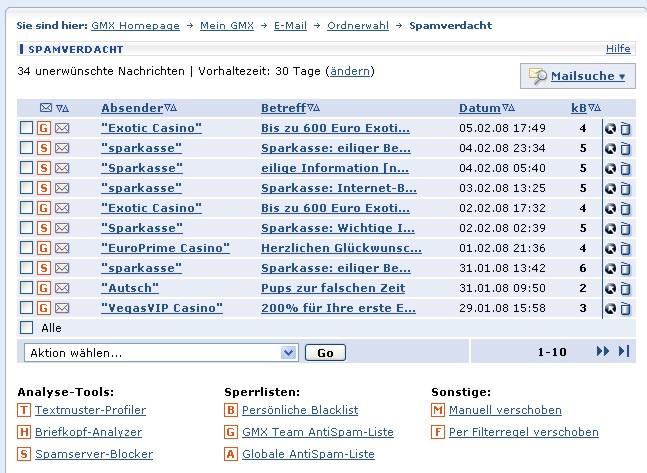Click the F icon beside Per Filterregel verschoben

438,432
